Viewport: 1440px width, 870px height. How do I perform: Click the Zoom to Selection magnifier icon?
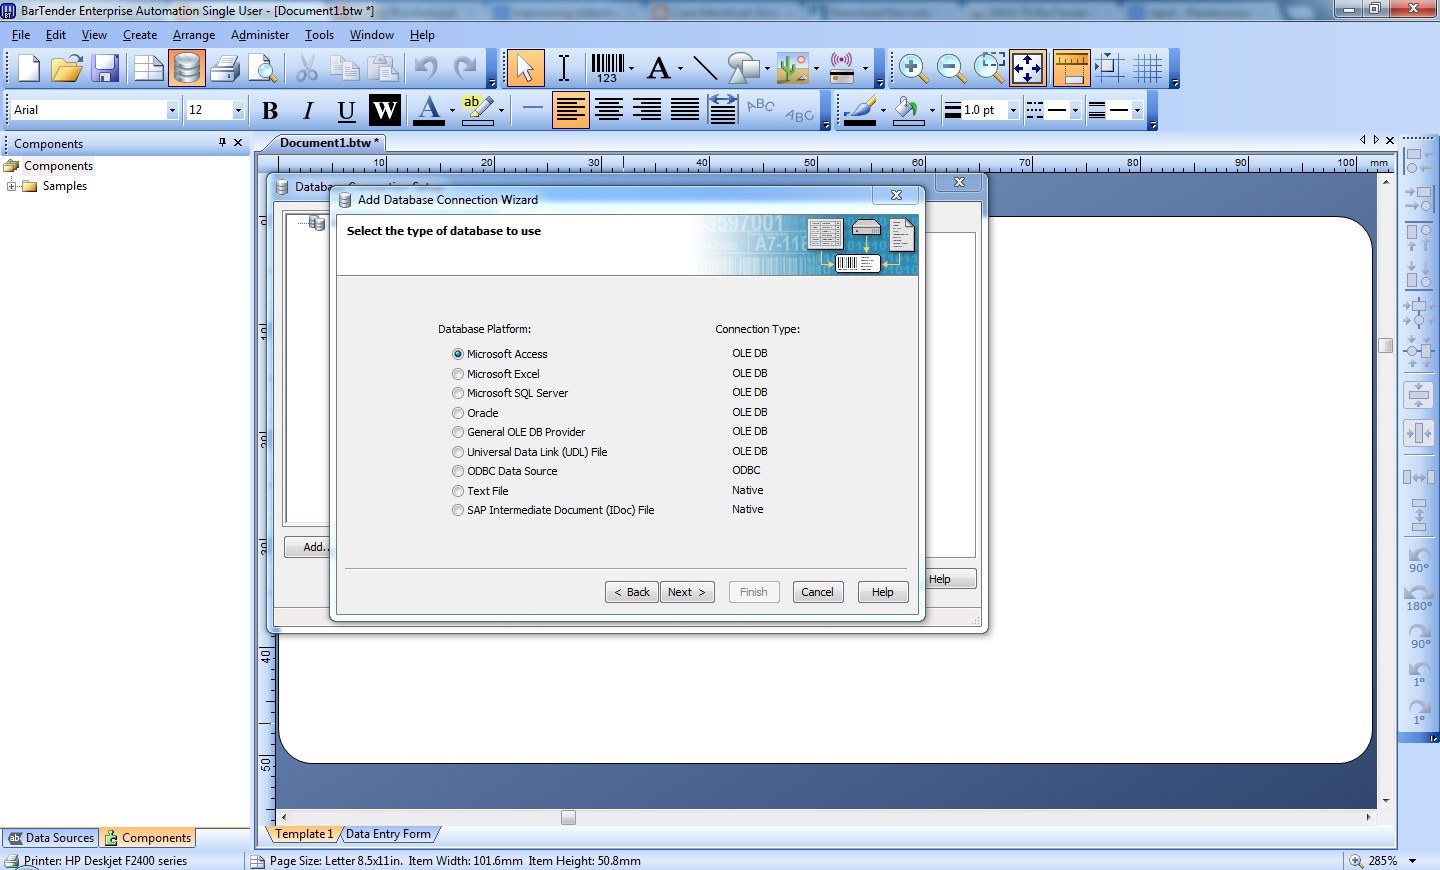pyautogui.click(x=989, y=69)
